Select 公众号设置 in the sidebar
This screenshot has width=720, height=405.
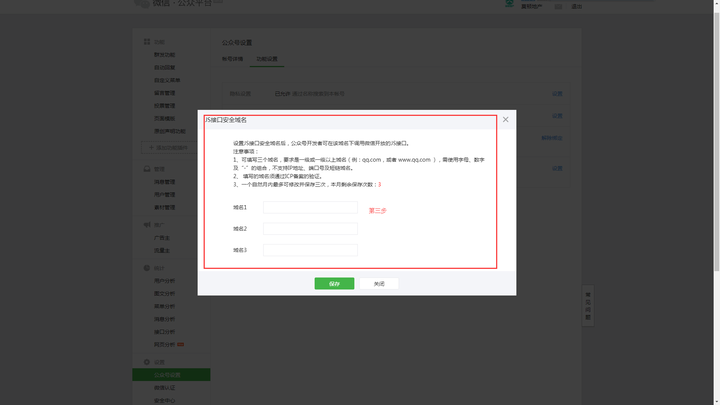coord(171,375)
